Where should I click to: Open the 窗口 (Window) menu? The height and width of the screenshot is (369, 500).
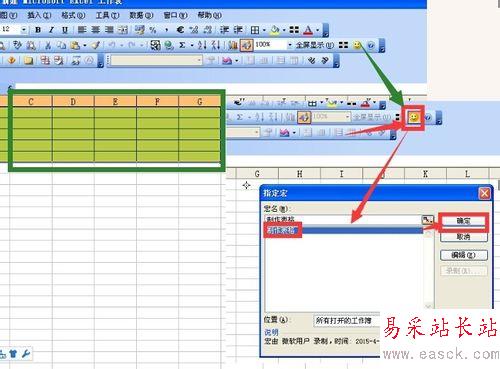coord(175,15)
